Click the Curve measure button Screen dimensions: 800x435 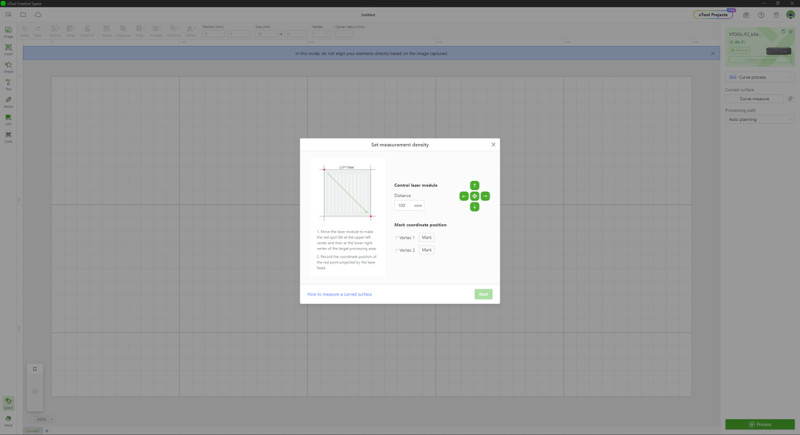point(754,98)
